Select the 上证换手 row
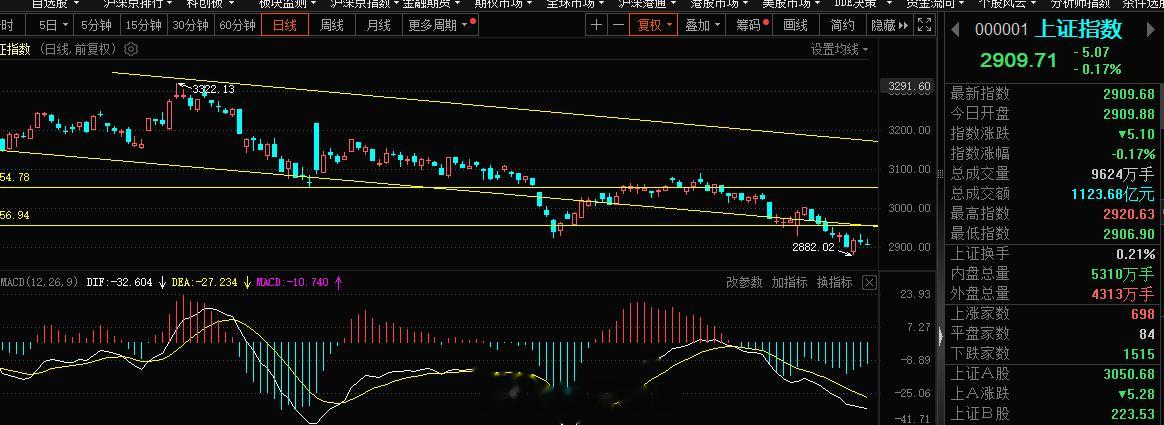This screenshot has width=1164, height=425. (1053, 254)
